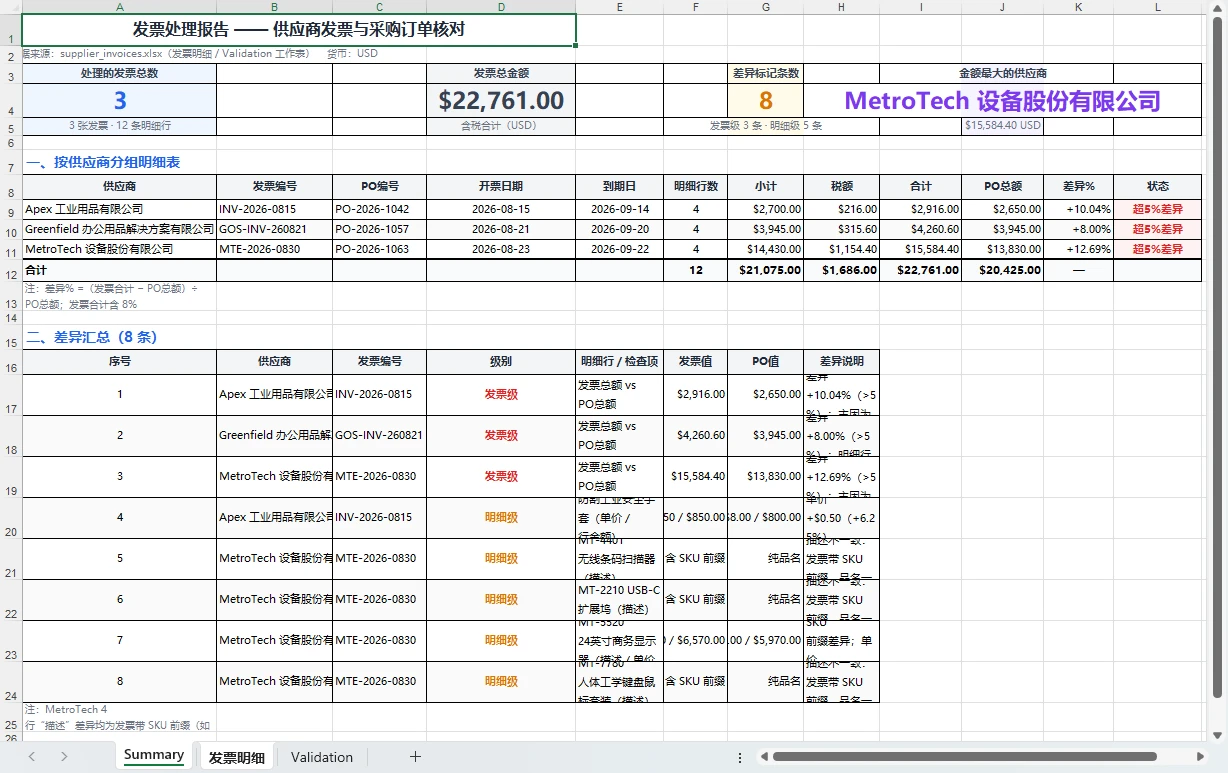Select PO number PO-2026-1063
1228x773 pixels.
[379, 250]
